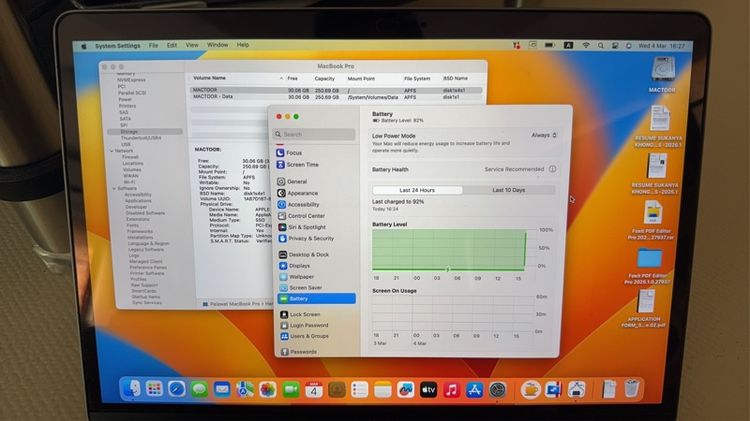750x421 pixels.
Task: Open App Store from the Dock
Action: [x=474, y=390]
